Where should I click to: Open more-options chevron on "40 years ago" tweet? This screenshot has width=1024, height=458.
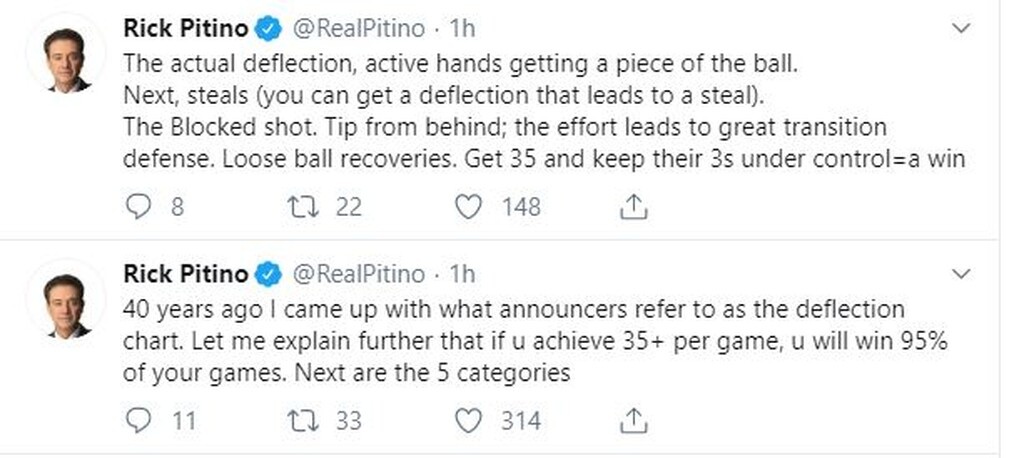(x=960, y=273)
